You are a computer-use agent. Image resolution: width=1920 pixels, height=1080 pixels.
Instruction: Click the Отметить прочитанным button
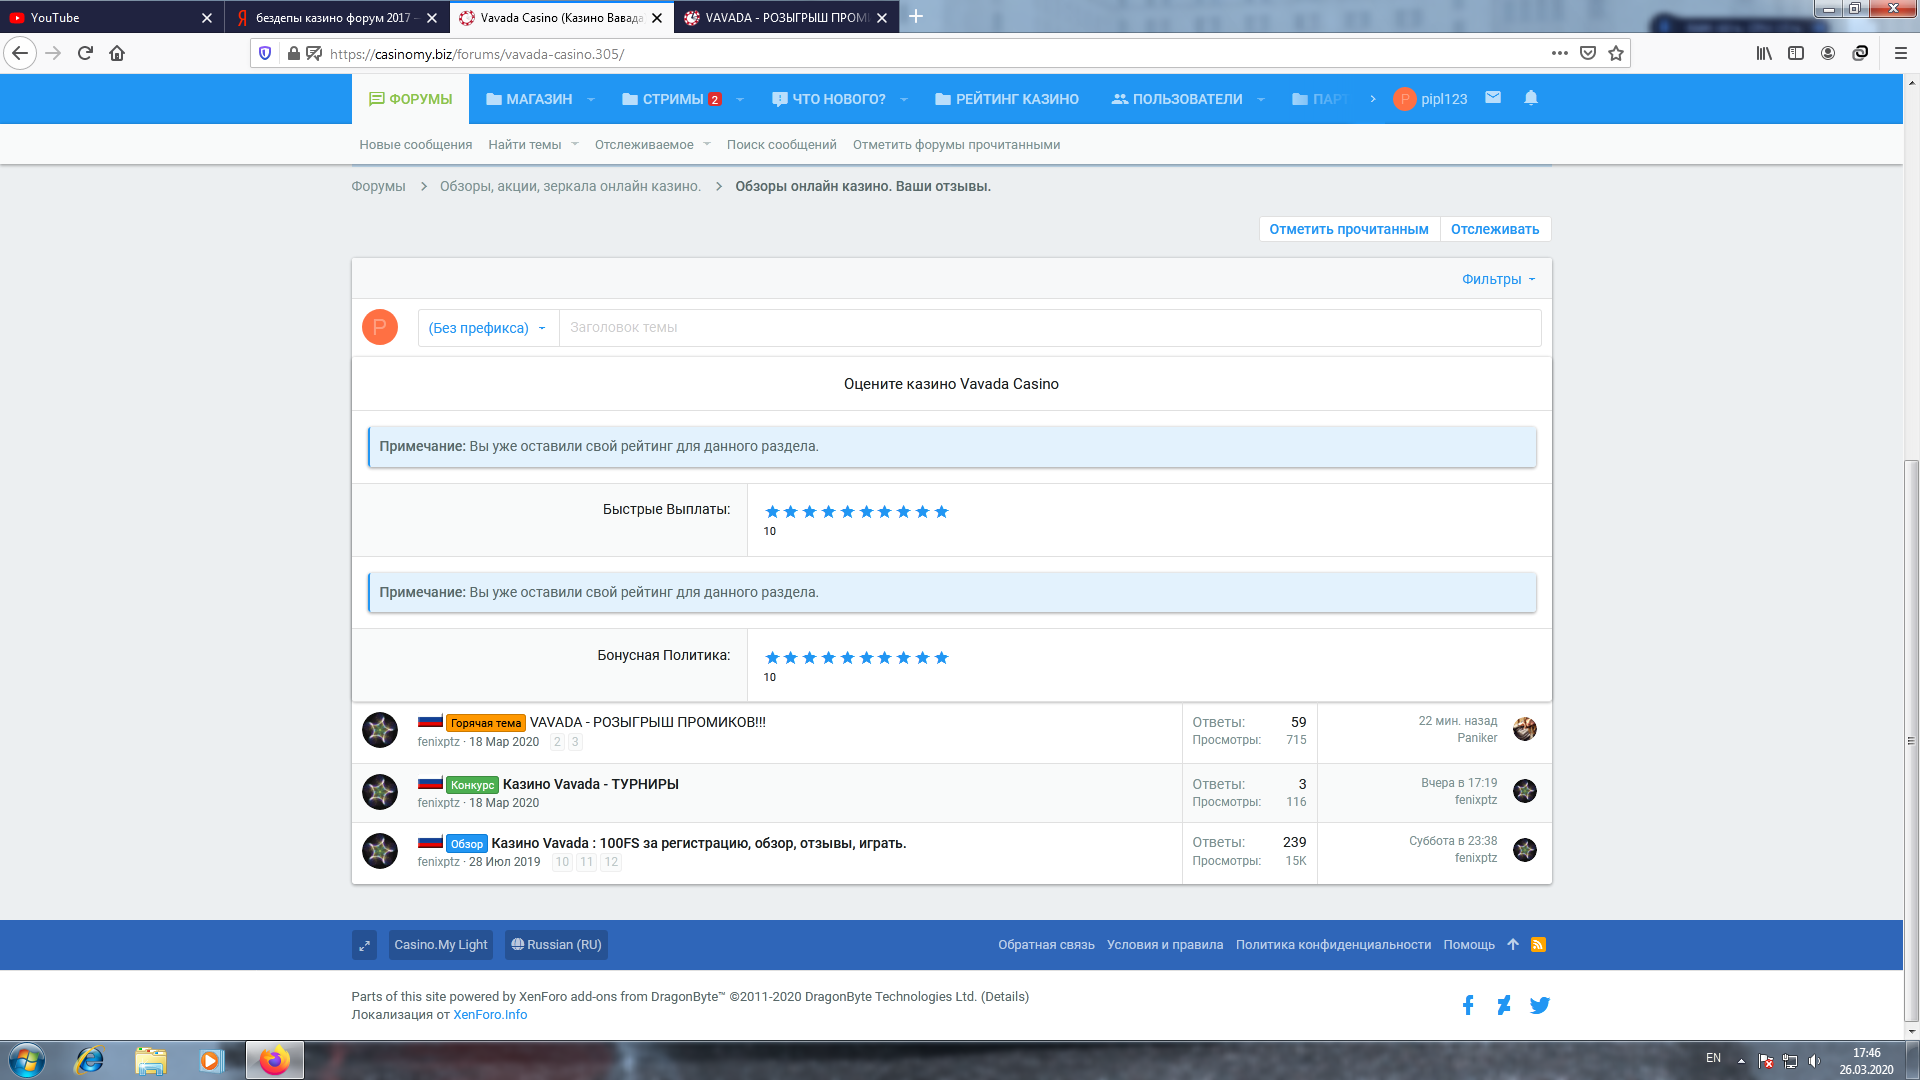click(x=1349, y=229)
